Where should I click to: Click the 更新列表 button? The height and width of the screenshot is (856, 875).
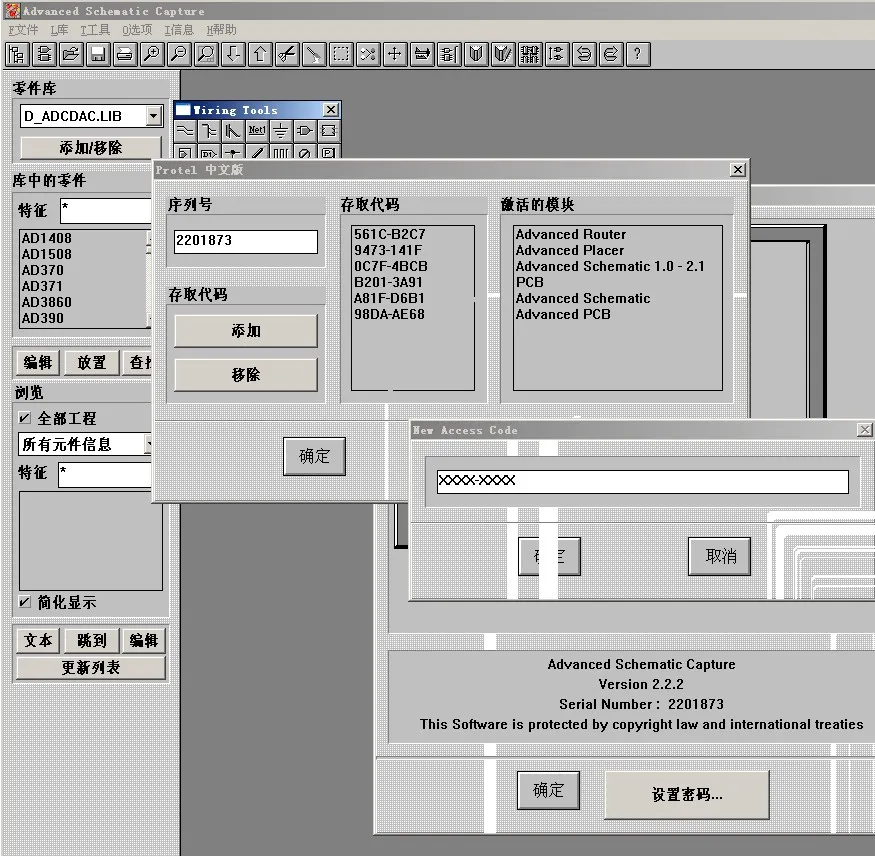pos(90,667)
